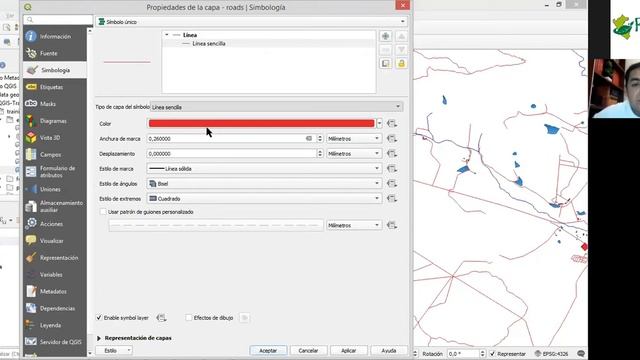Open the color dropdown arrow
640x360 pixels.
[380, 123]
